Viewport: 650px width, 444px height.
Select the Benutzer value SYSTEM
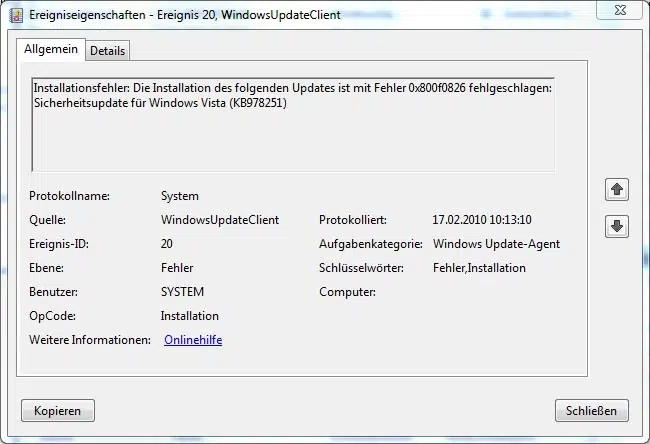click(182, 292)
